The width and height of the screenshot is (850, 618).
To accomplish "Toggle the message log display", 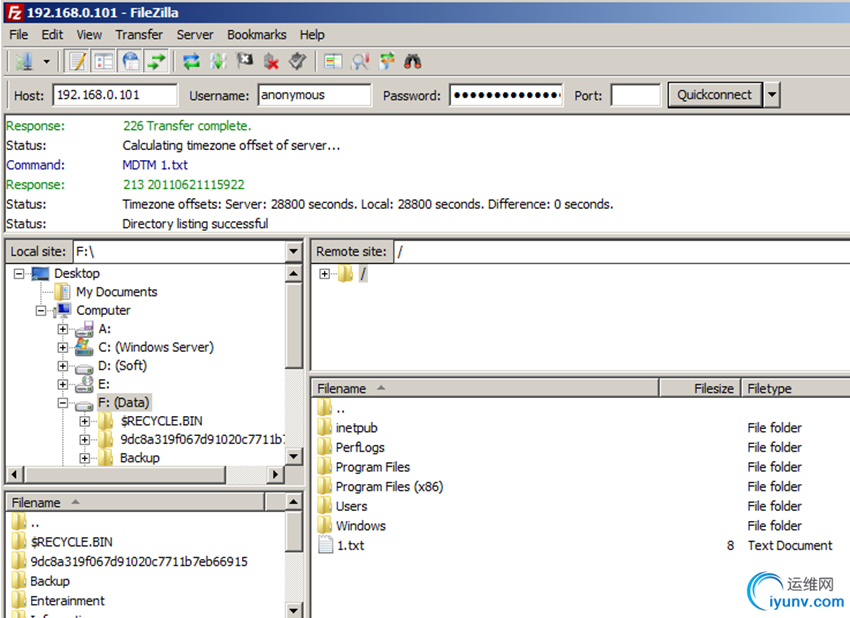I will point(77,61).
